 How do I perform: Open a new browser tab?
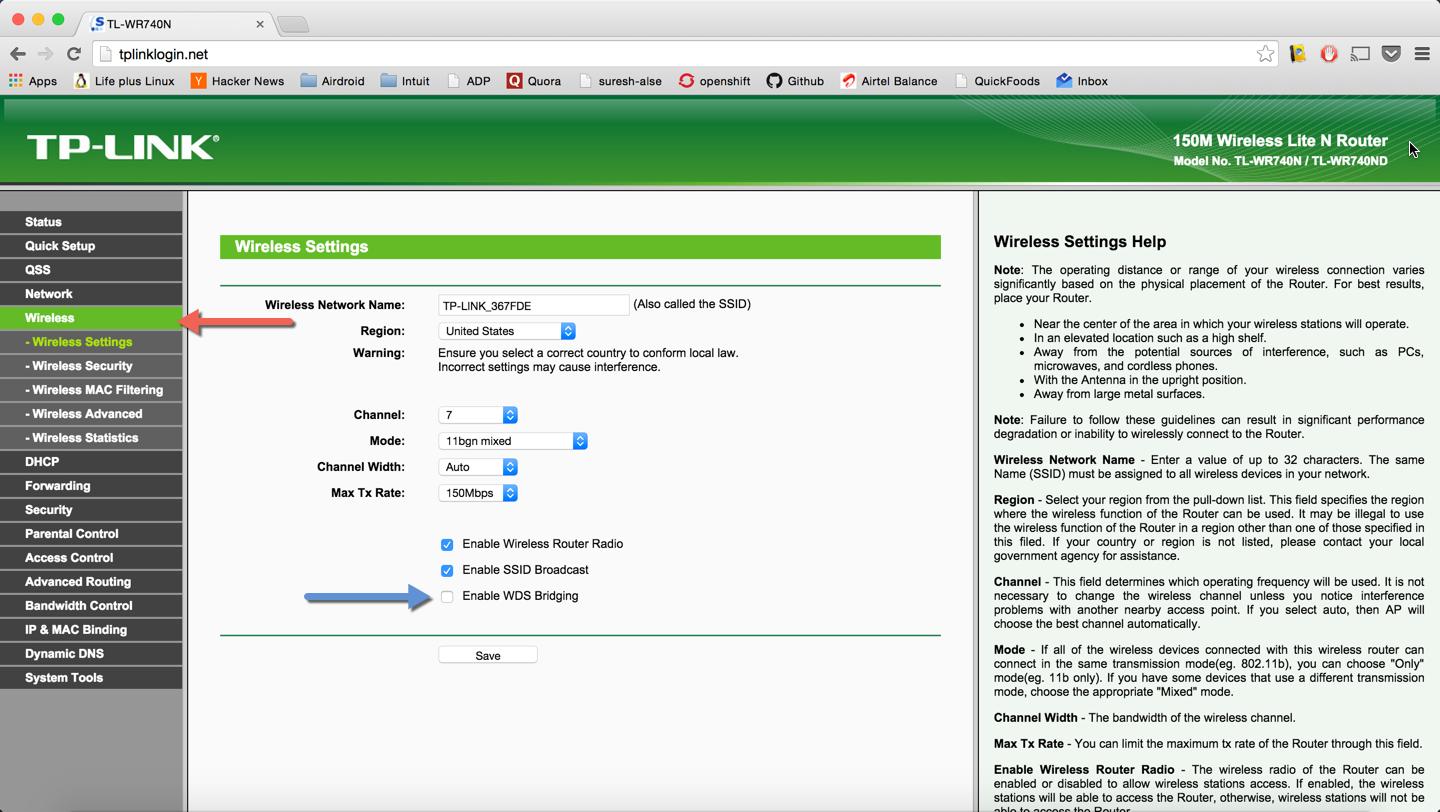click(x=293, y=24)
